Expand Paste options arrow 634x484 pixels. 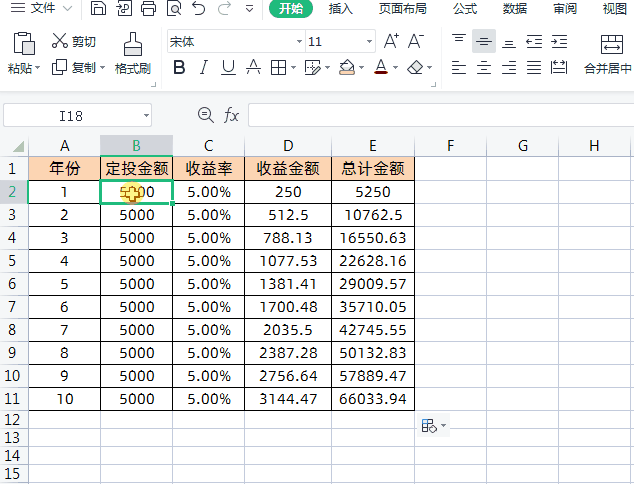tap(38, 68)
